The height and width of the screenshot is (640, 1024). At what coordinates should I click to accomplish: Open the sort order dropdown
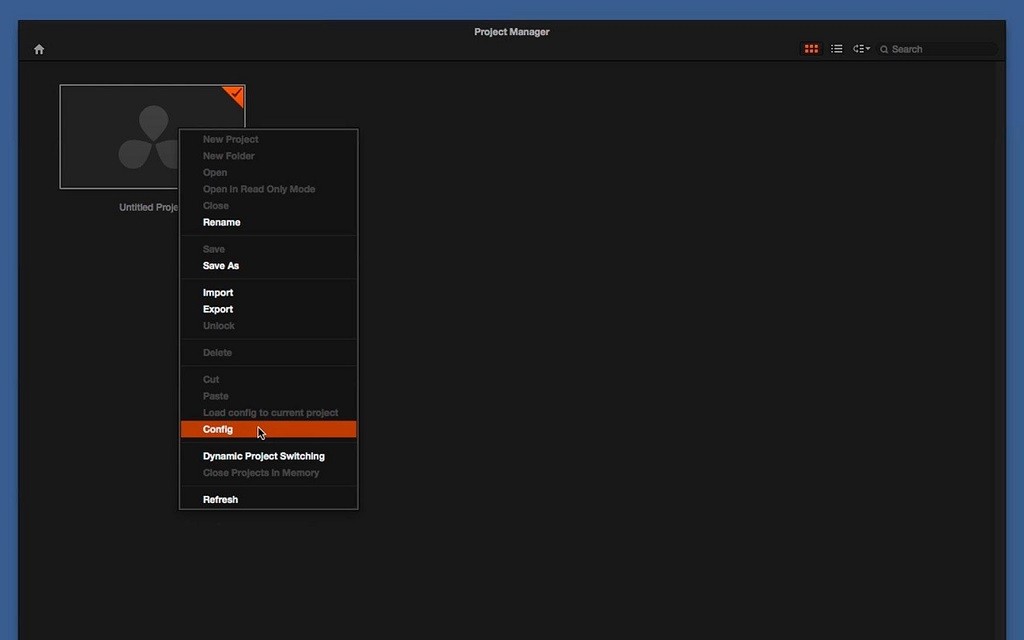click(x=861, y=49)
